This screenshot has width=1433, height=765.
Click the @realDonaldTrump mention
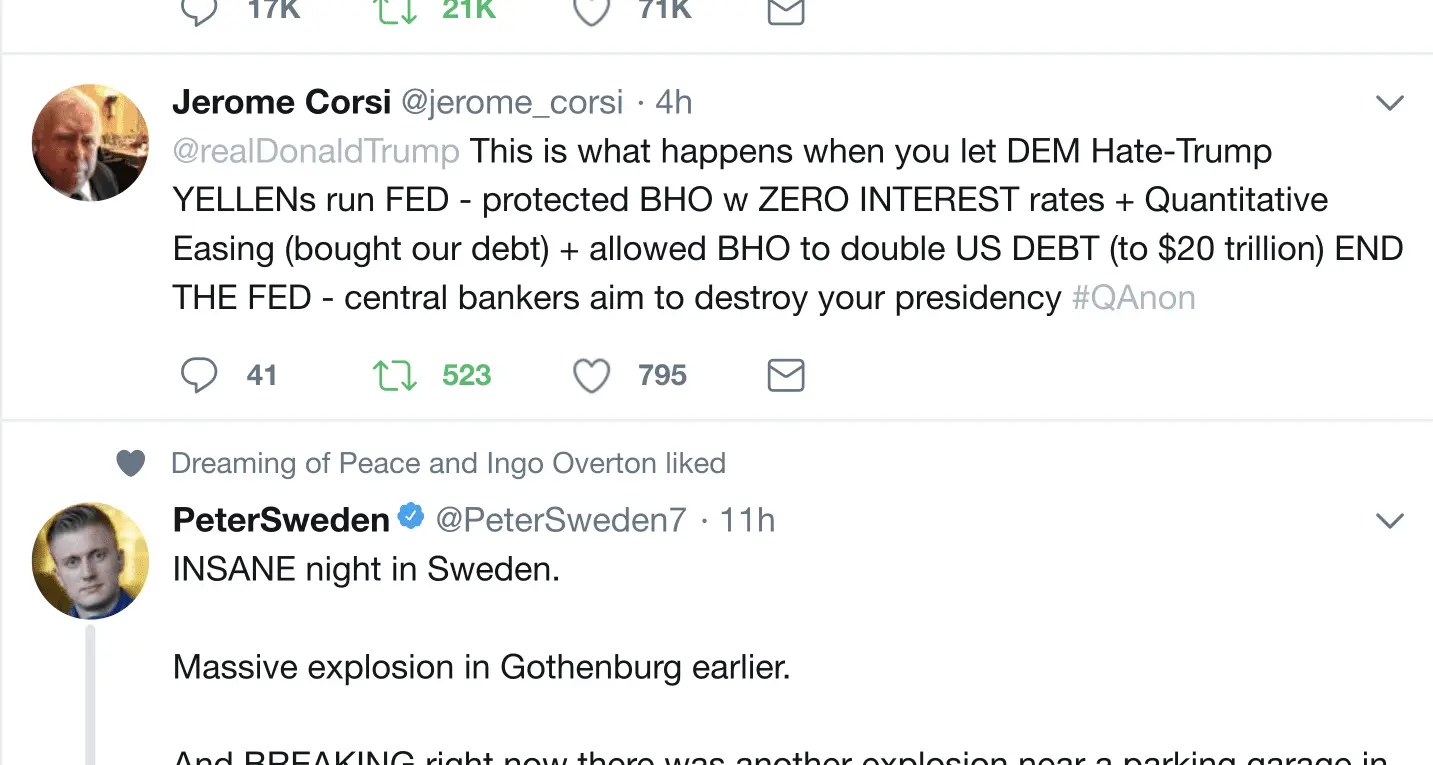316,151
